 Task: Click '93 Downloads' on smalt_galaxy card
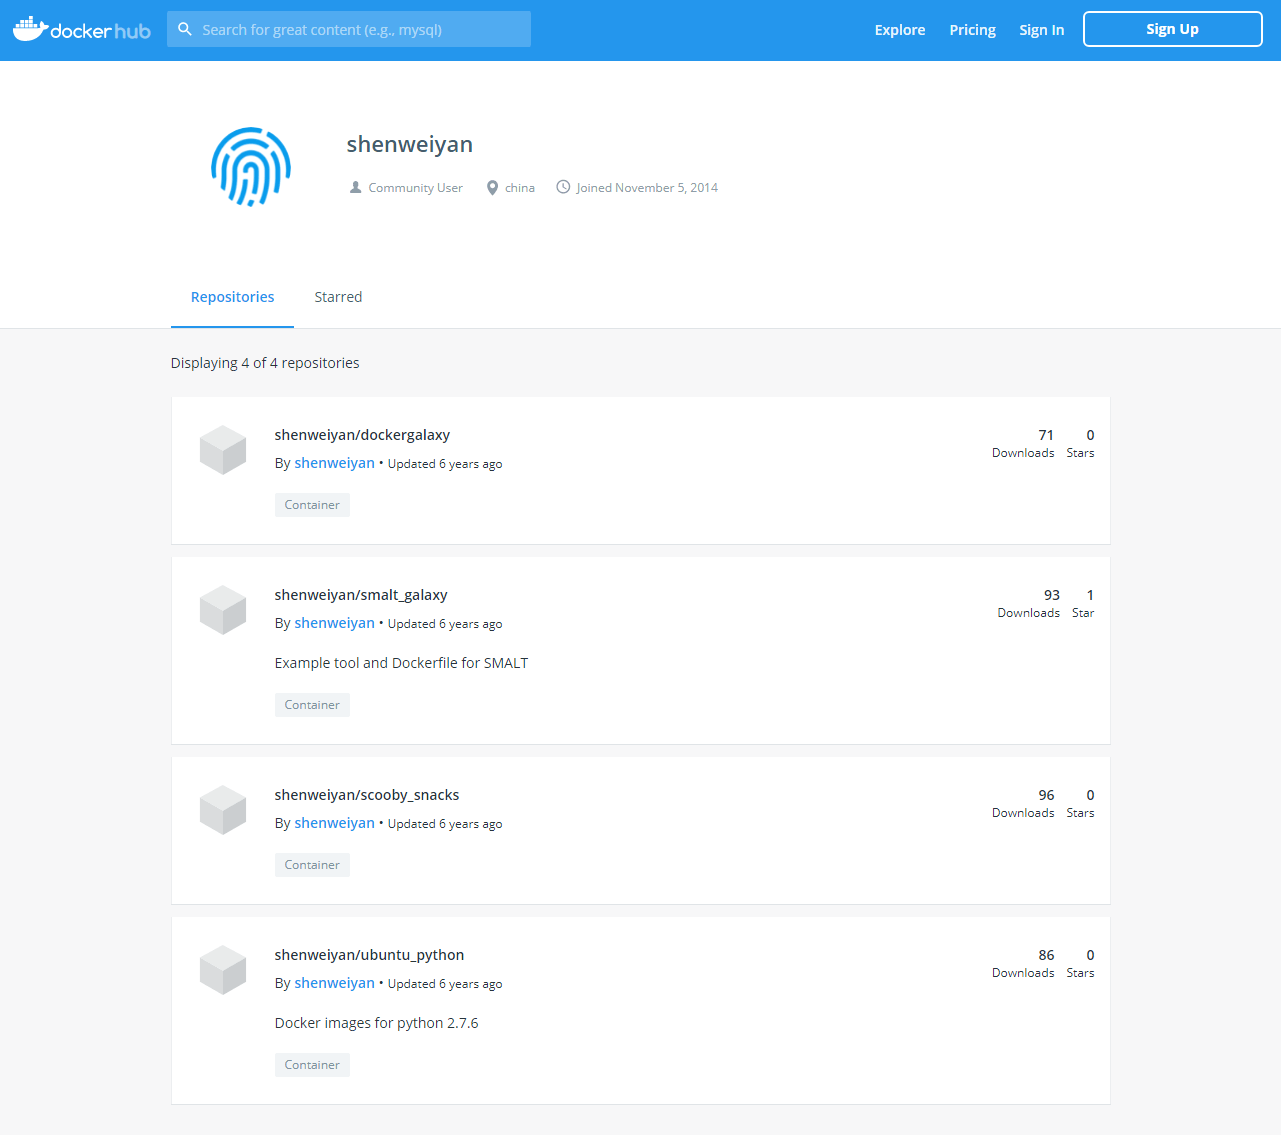[1028, 603]
